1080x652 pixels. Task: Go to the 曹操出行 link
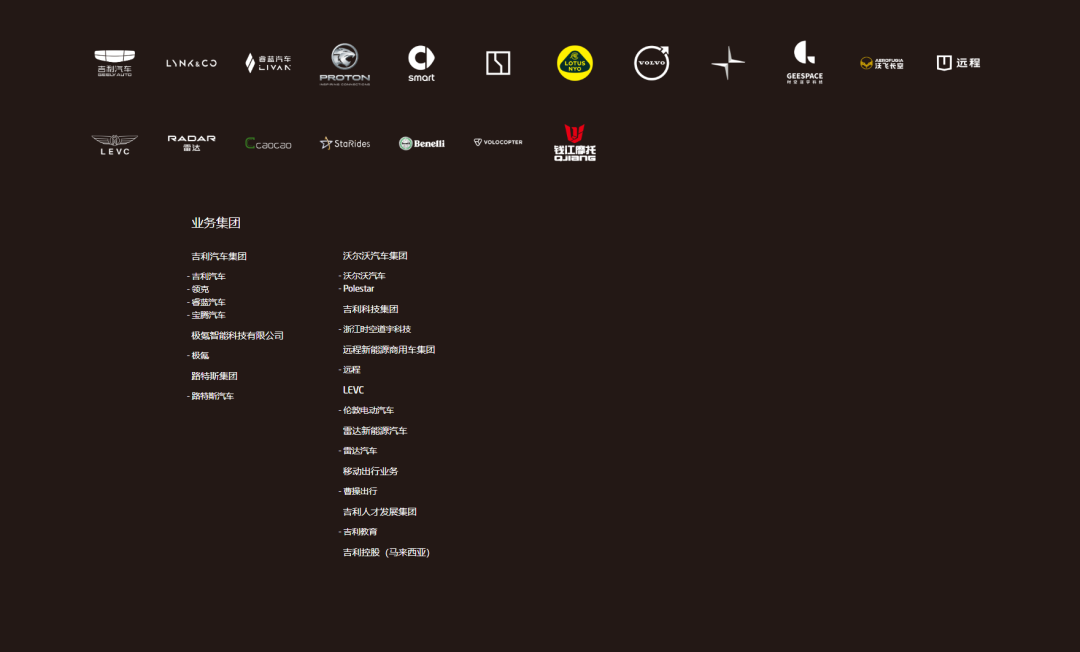click(360, 492)
